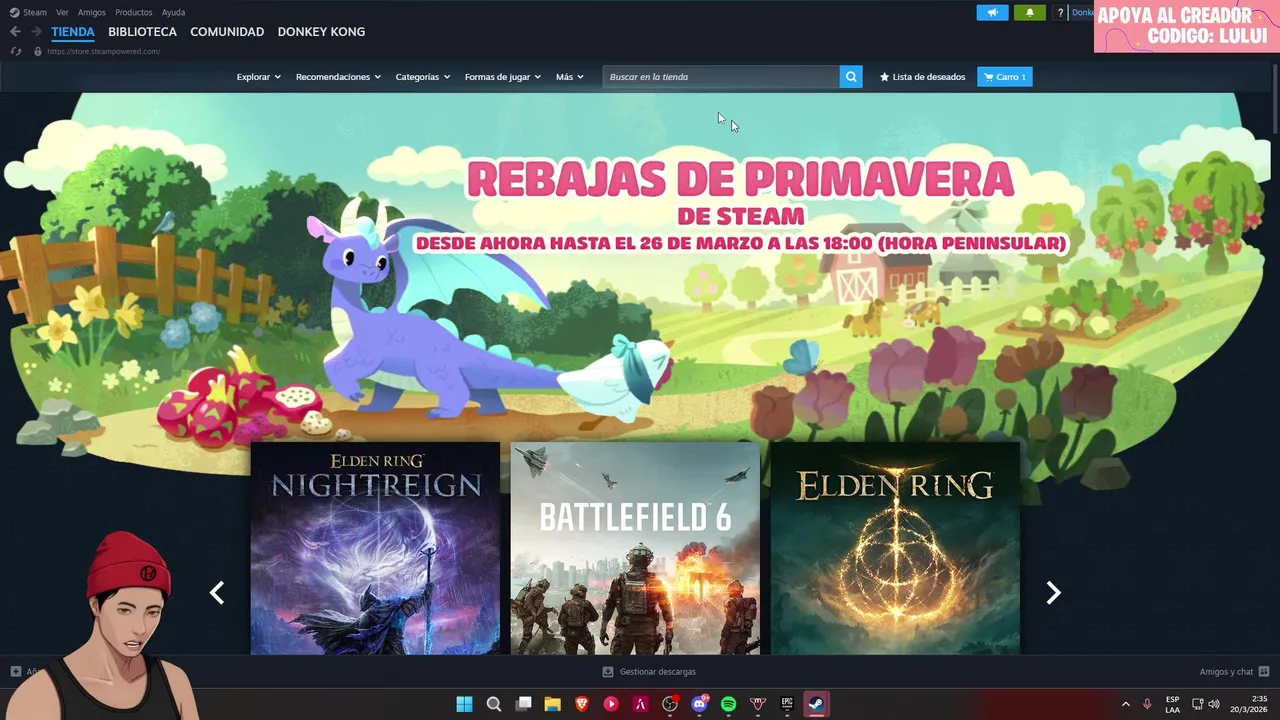The width and height of the screenshot is (1280, 720).
Task: Go back with the left arrow navigation
Action: point(15,32)
